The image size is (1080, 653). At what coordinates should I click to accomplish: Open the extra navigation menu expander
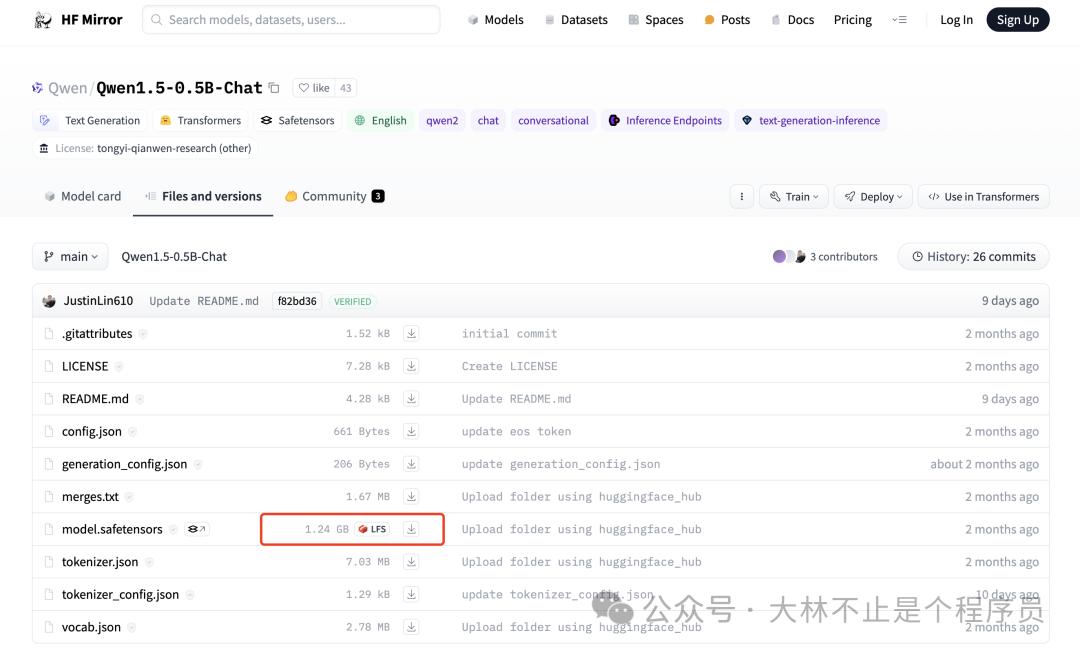coord(899,20)
